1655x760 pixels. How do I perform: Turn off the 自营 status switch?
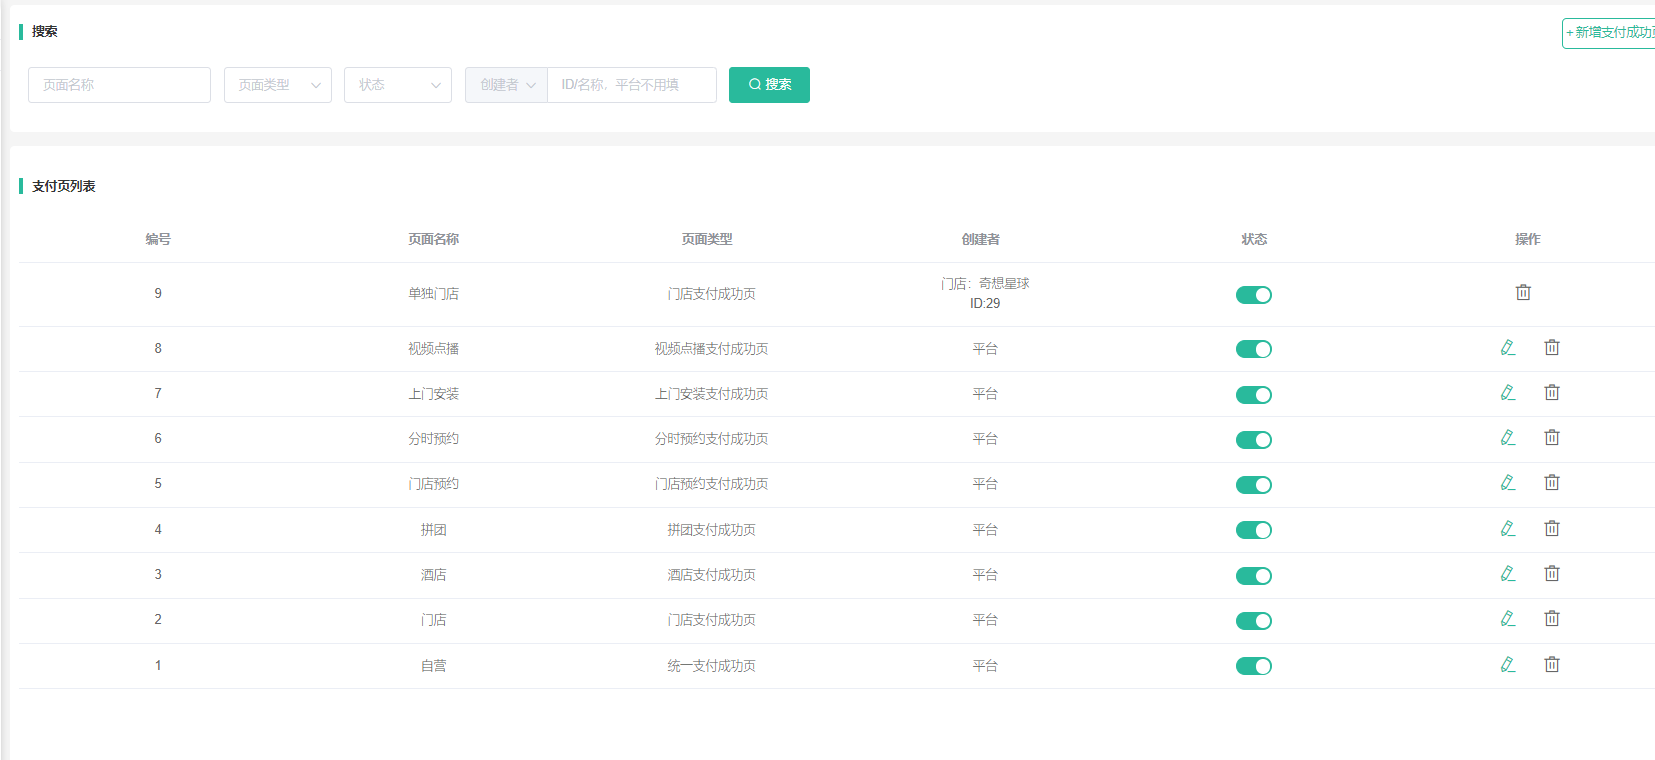(1253, 666)
